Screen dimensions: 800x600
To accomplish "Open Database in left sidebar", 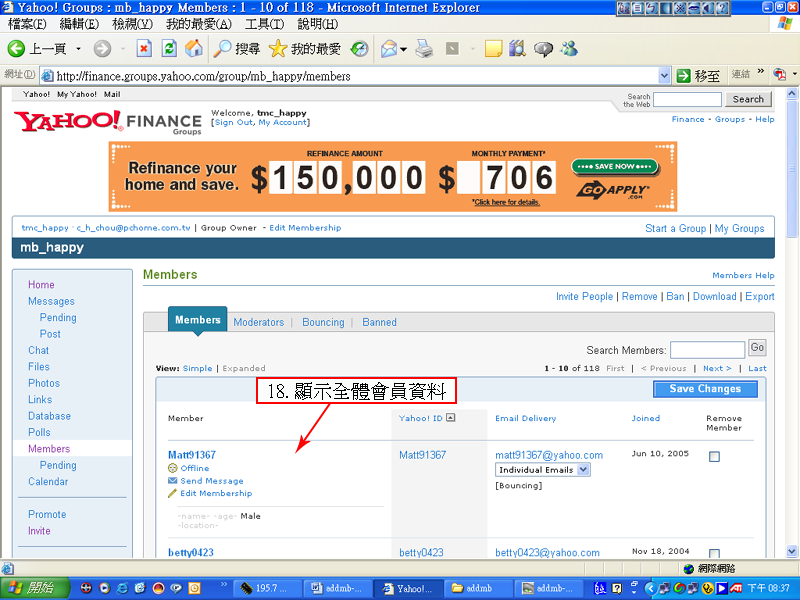I will (x=49, y=416).
